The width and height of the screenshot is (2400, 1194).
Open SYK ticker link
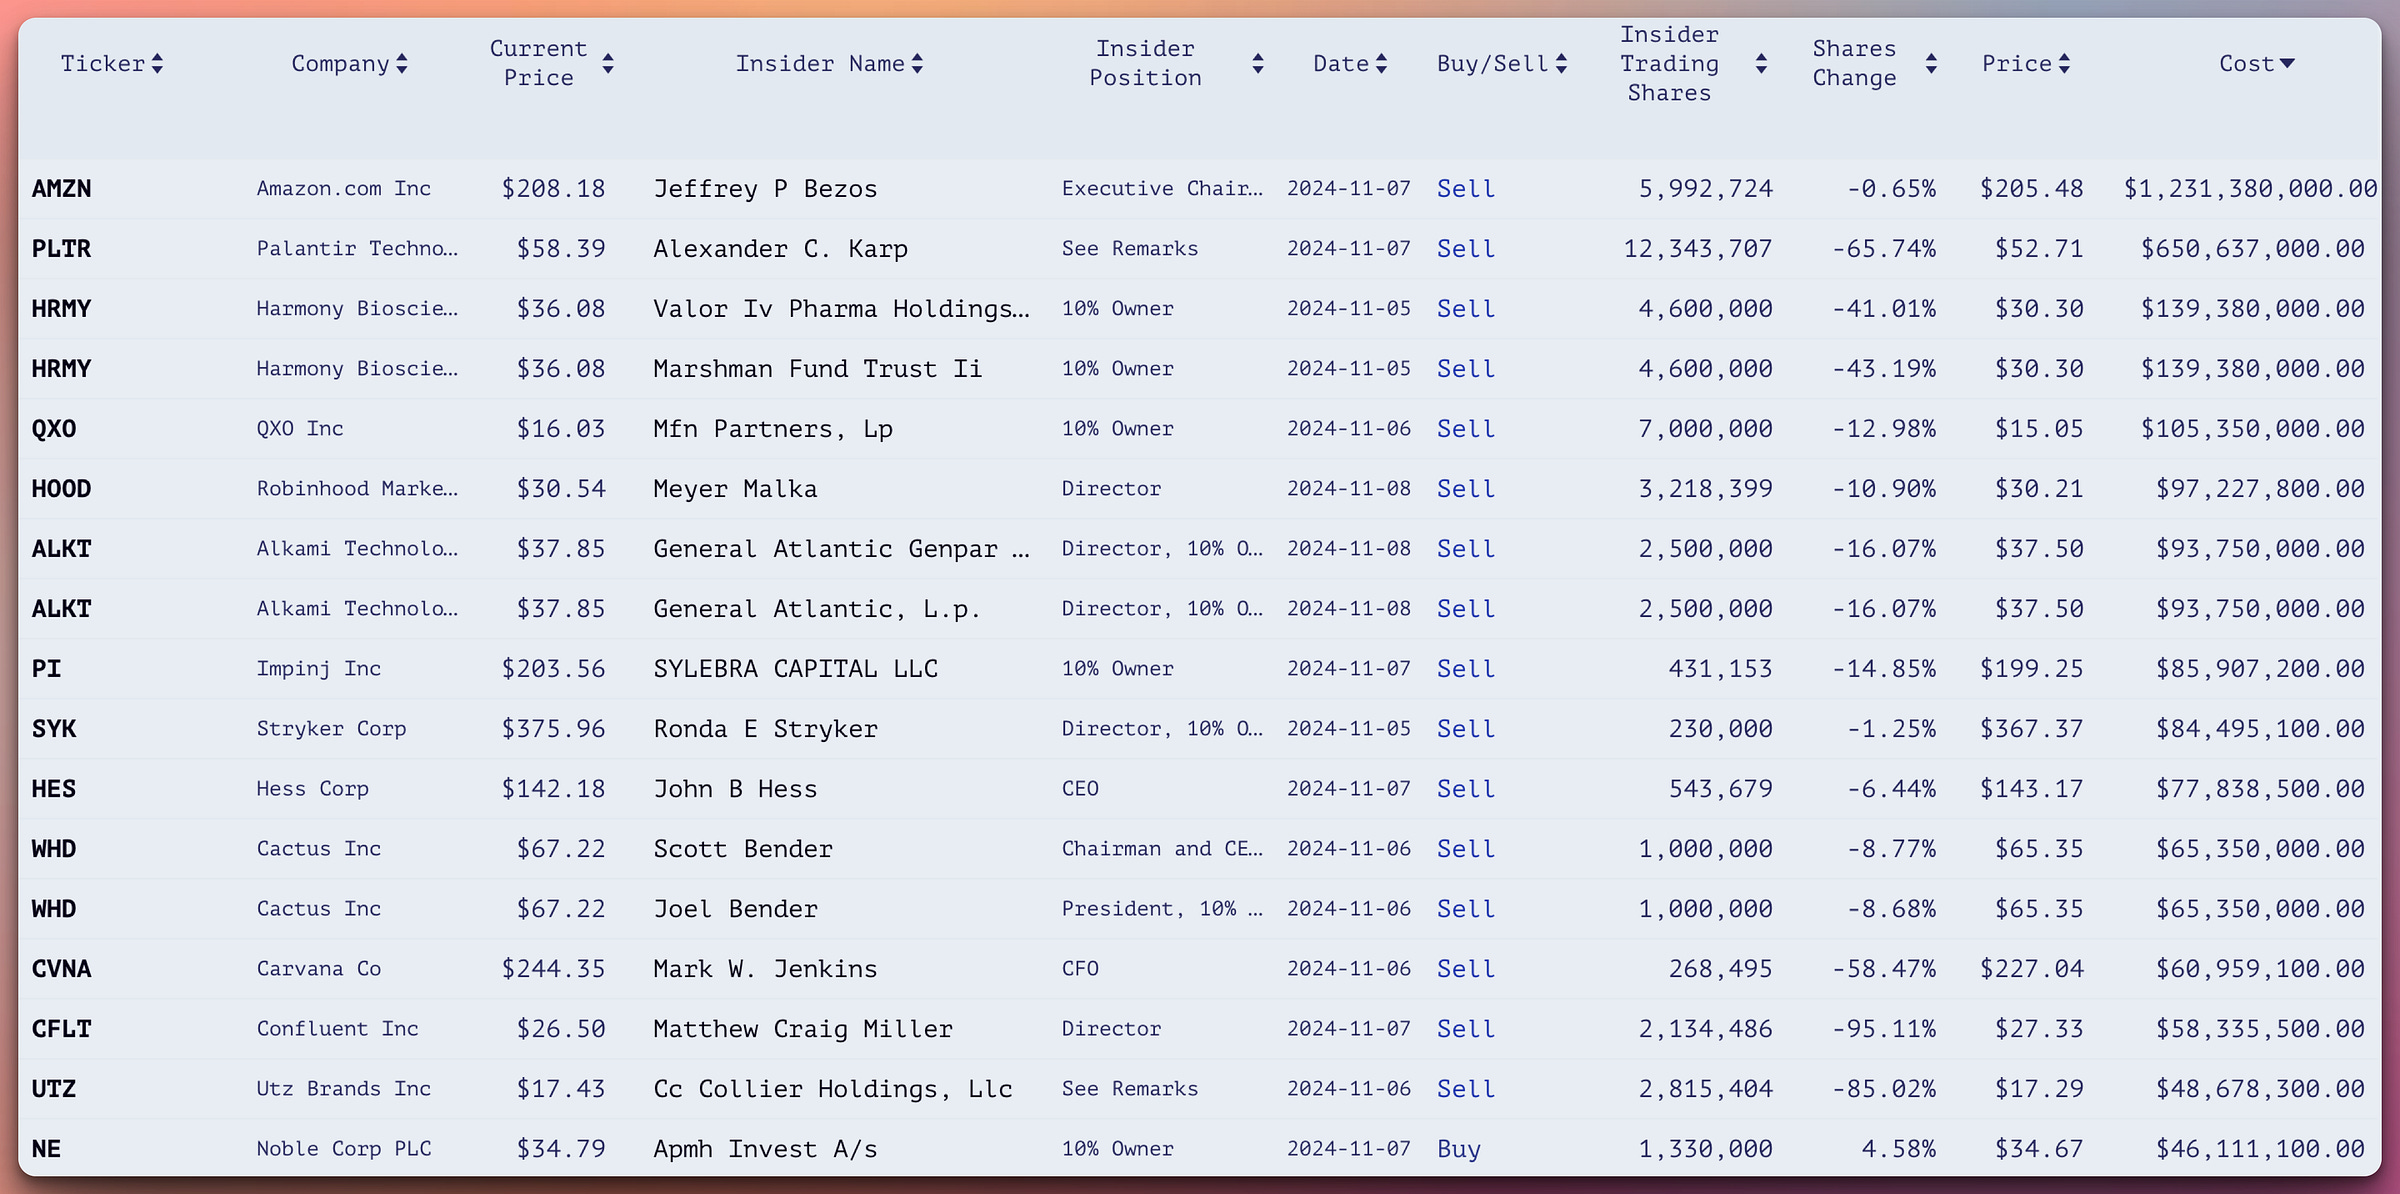click(x=54, y=729)
